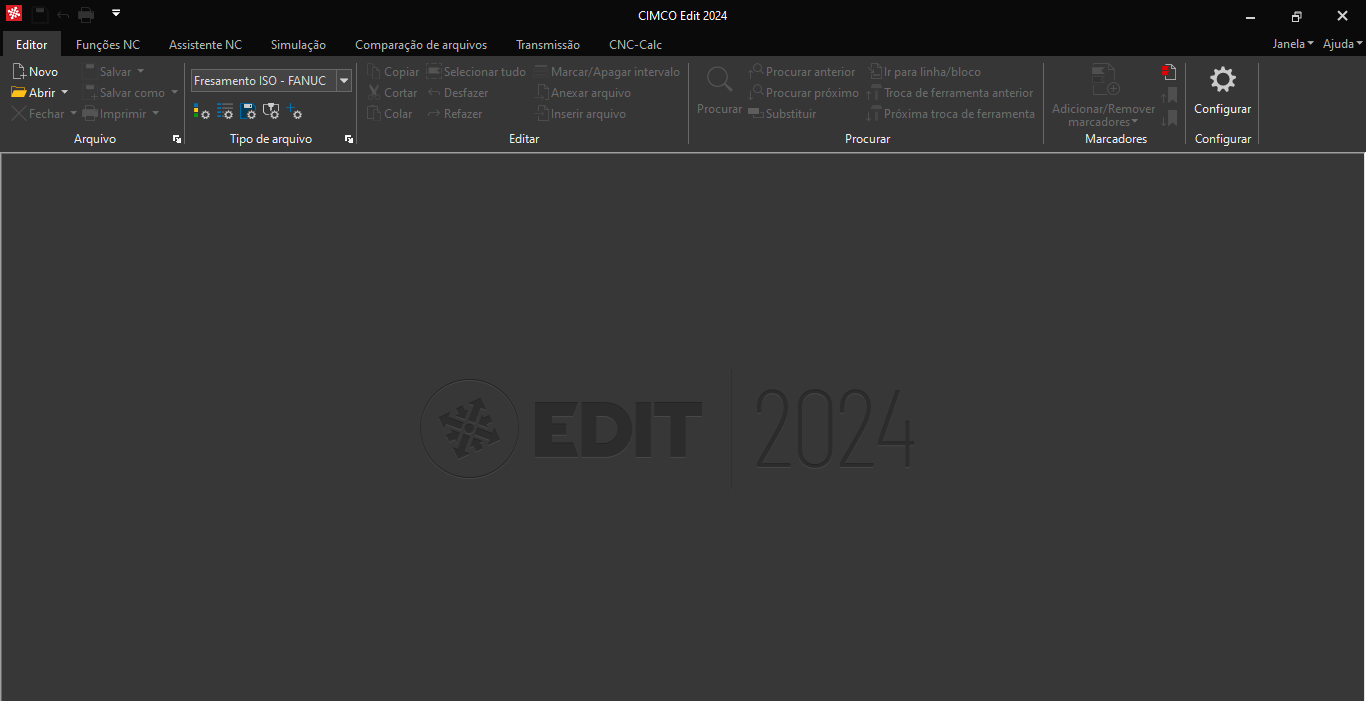Click the colors setup icon under file type

pyautogui.click(x=201, y=112)
